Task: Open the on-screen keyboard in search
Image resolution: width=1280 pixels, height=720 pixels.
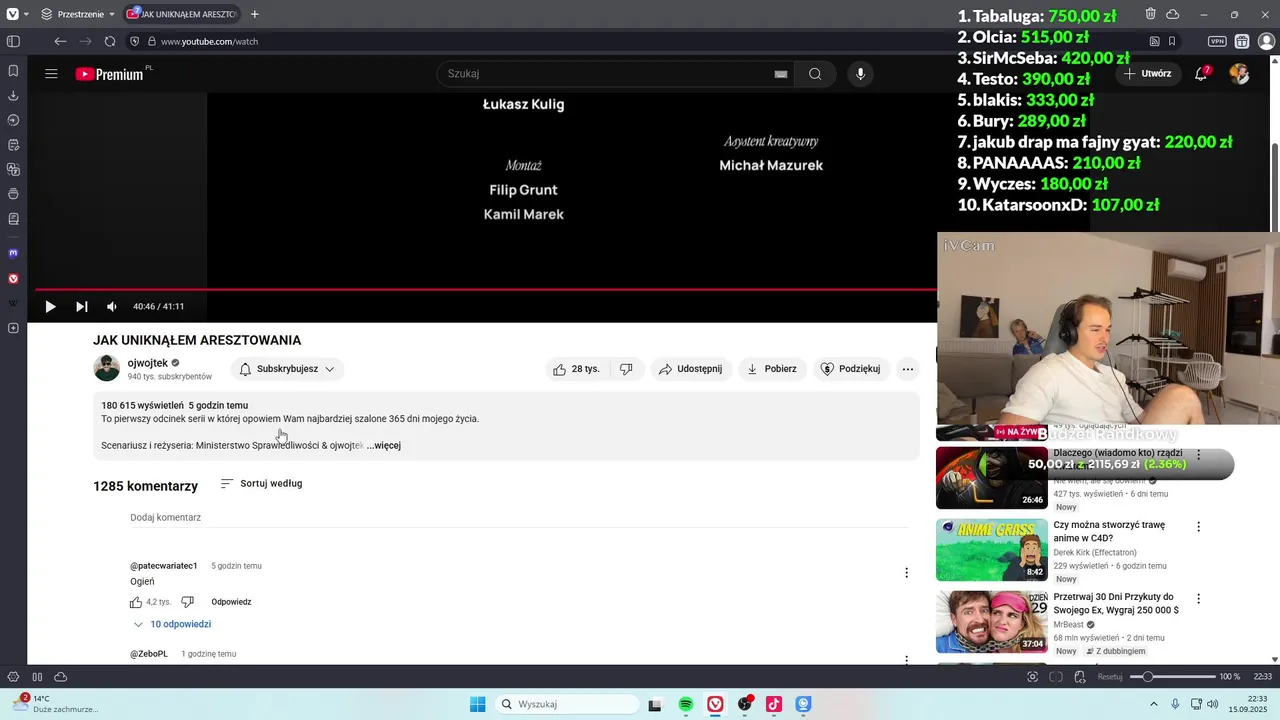Action: [781, 74]
